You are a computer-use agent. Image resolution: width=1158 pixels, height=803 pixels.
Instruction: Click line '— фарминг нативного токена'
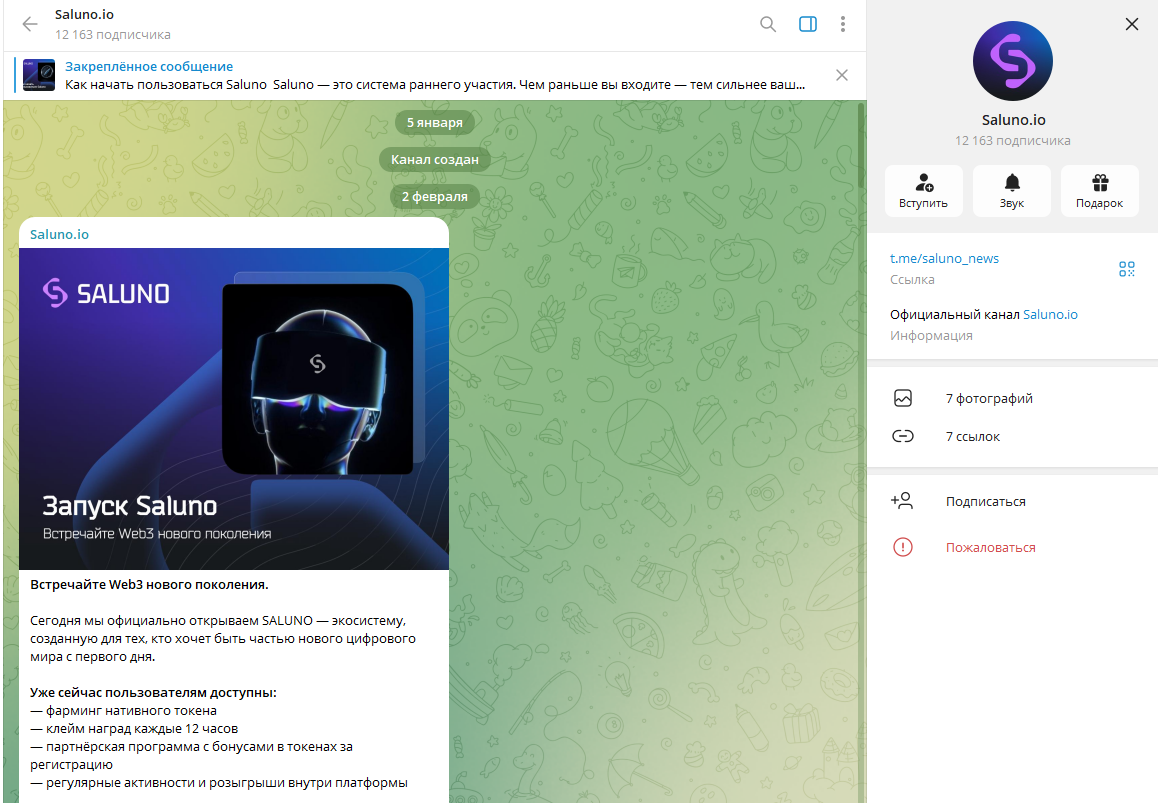pyautogui.click(x=123, y=711)
